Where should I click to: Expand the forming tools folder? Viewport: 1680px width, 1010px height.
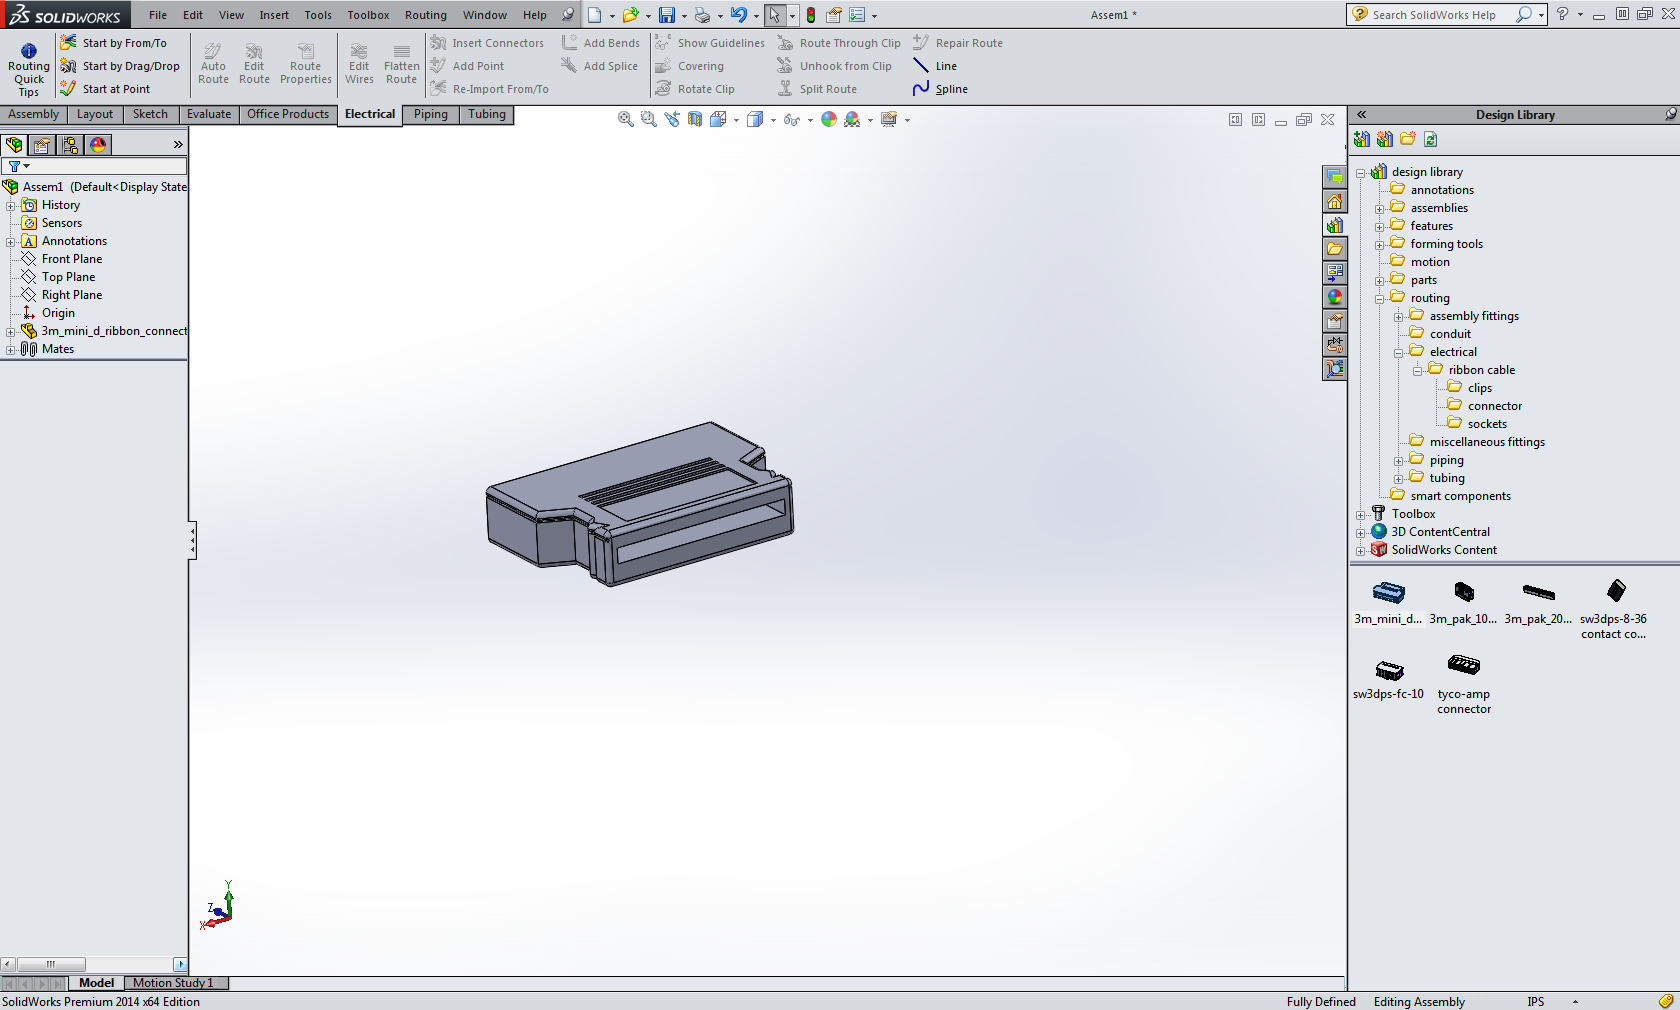[x=1379, y=245]
